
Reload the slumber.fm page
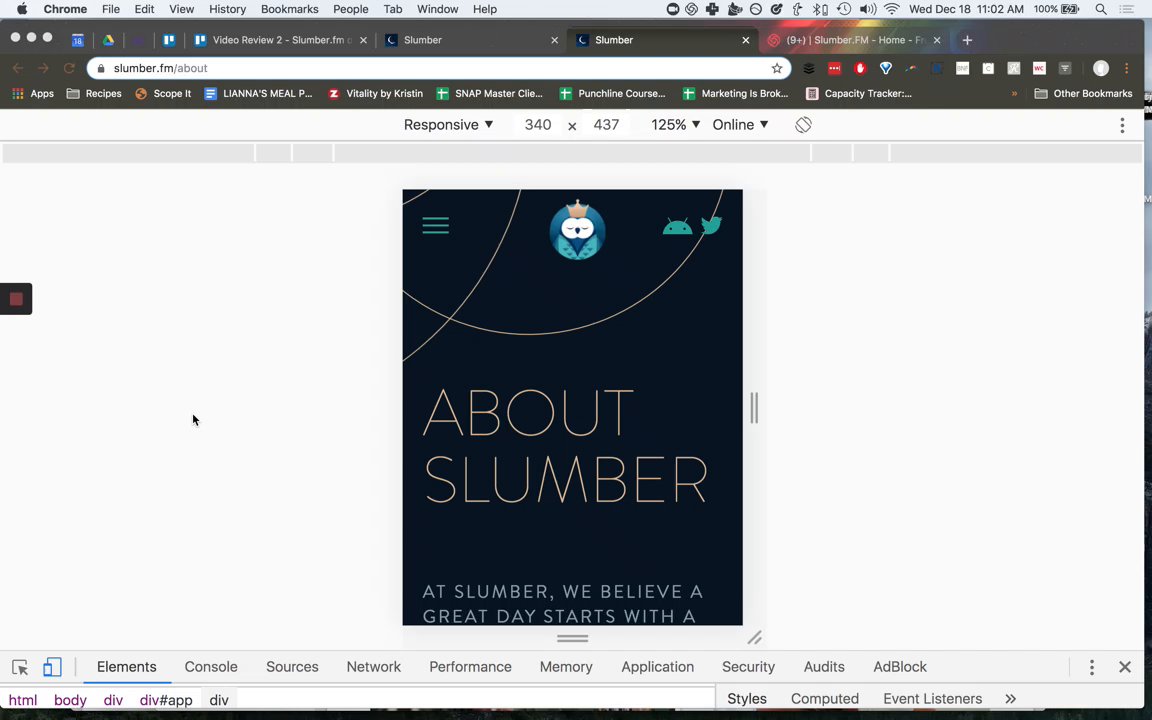(x=69, y=68)
